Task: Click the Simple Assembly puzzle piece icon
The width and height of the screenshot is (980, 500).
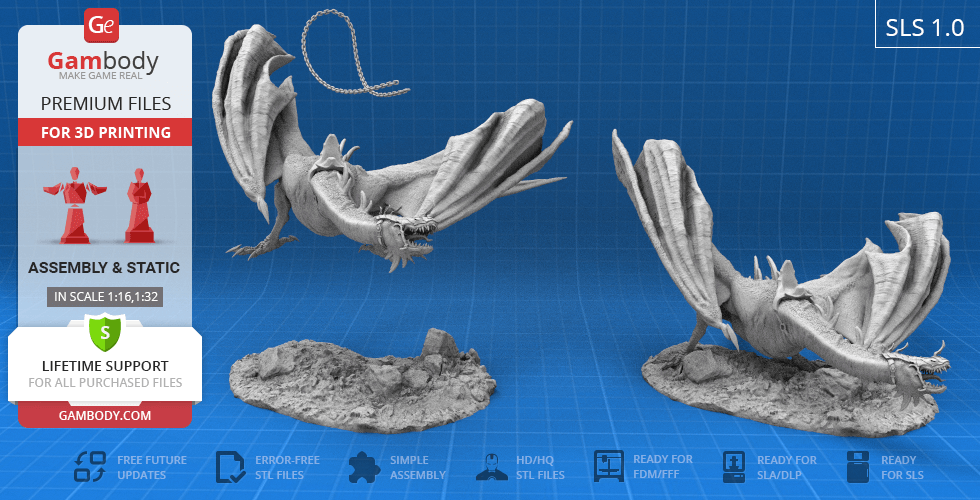Action: 364,467
